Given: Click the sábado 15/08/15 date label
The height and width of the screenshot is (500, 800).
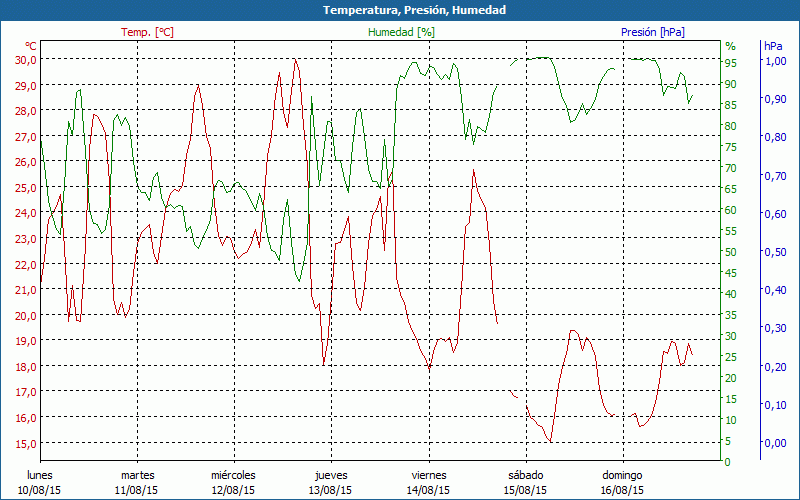Looking at the screenshot, I should (525, 482).
